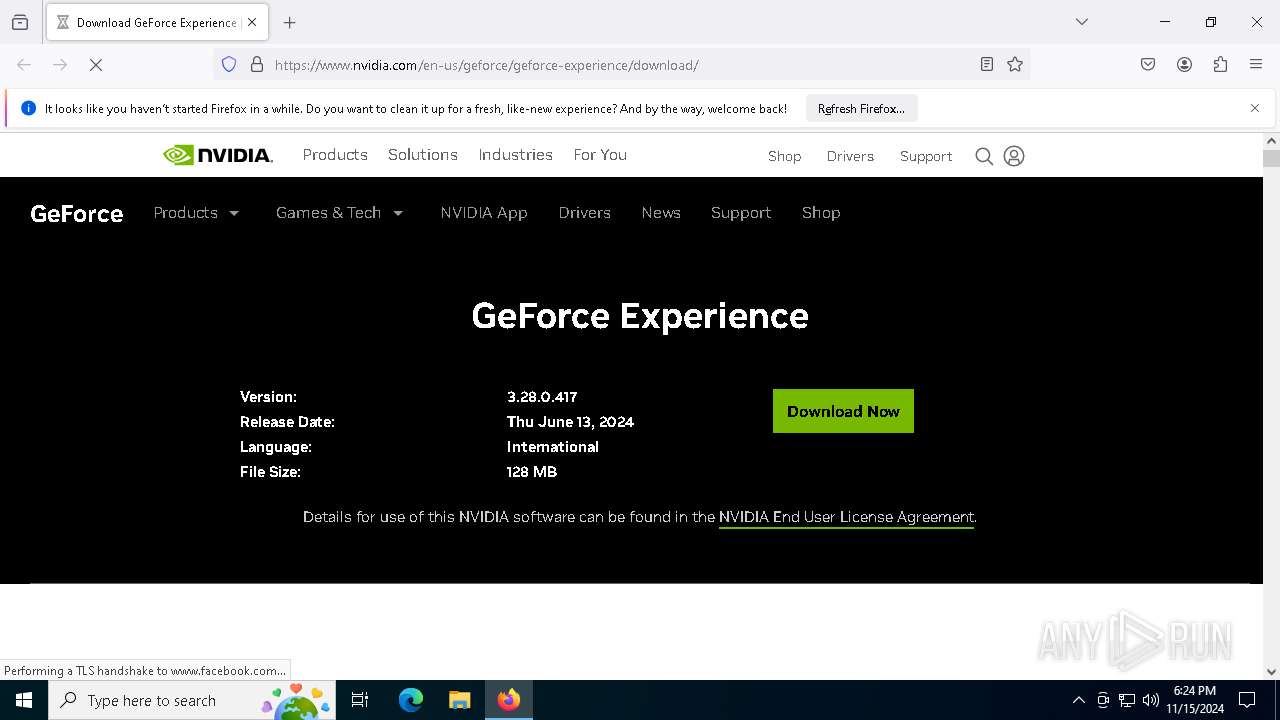Open GeForce Drivers page
The height and width of the screenshot is (720, 1280).
point(585,213)
